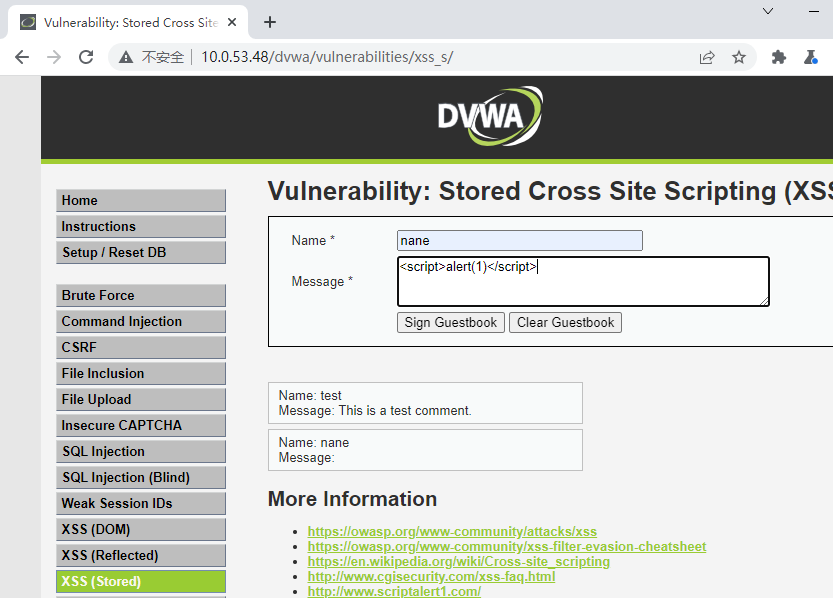Screen dimensions: 833x598
Task: Click inside the Message textarea
Action: pos(583,281)
